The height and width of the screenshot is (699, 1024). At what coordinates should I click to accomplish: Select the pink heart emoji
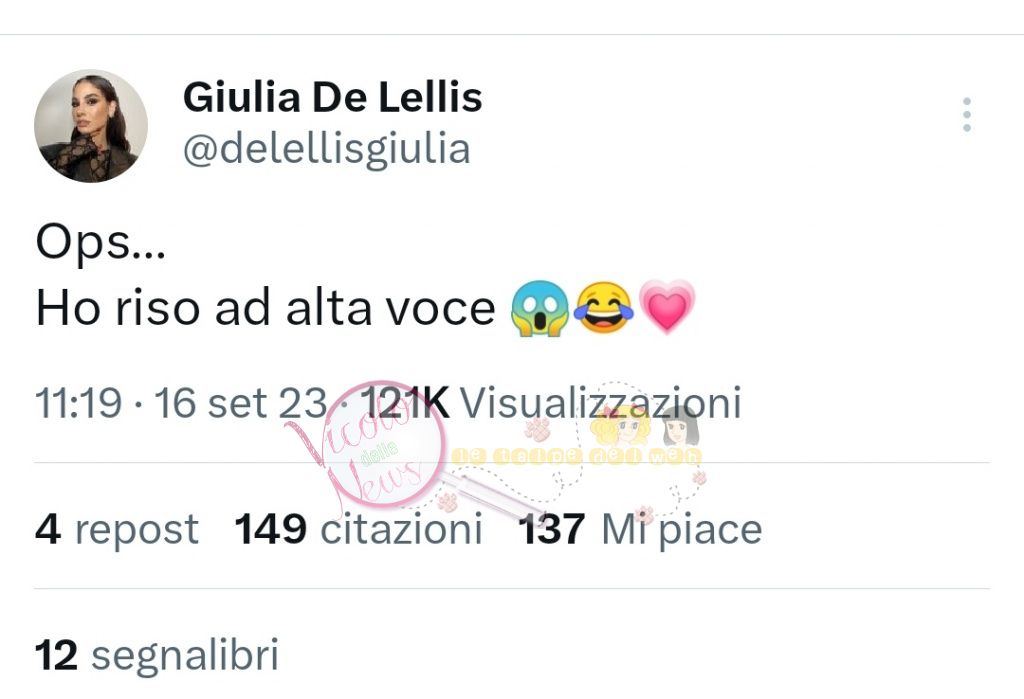(x=667, y=307)
